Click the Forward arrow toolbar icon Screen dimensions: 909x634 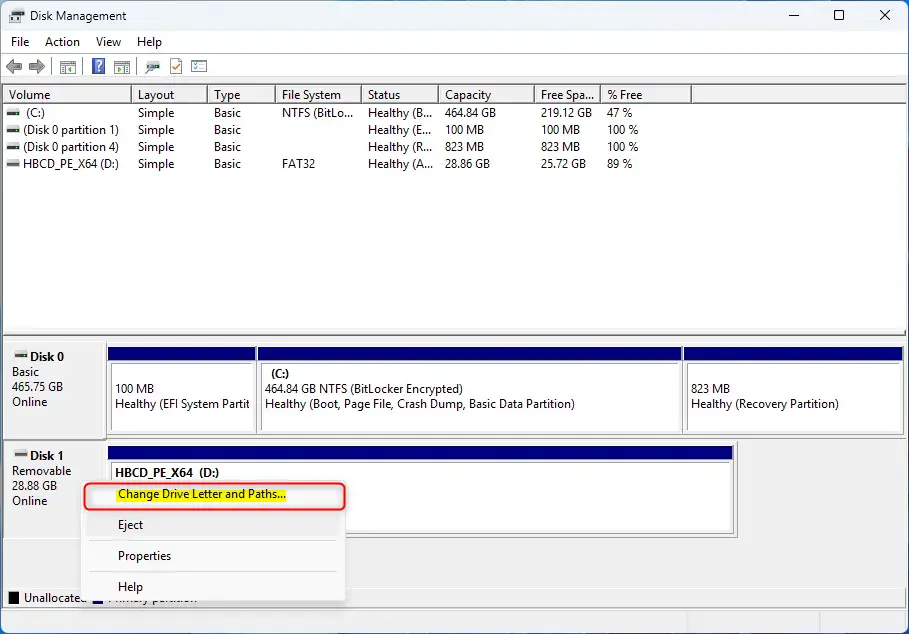(x=37, y=67)
